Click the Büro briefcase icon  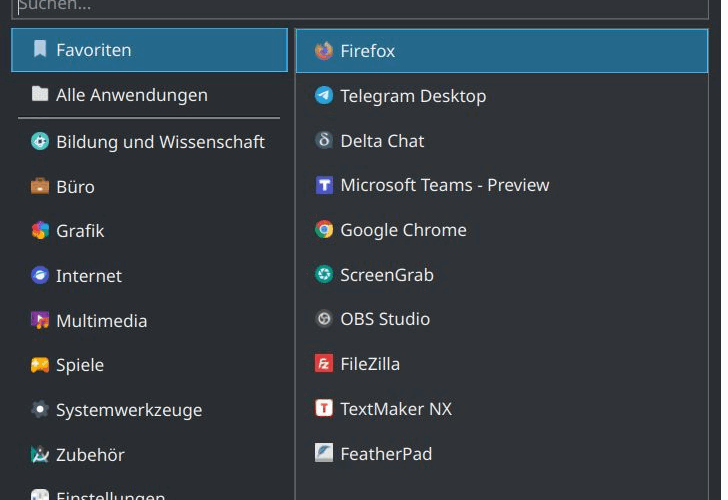point(40,186)
